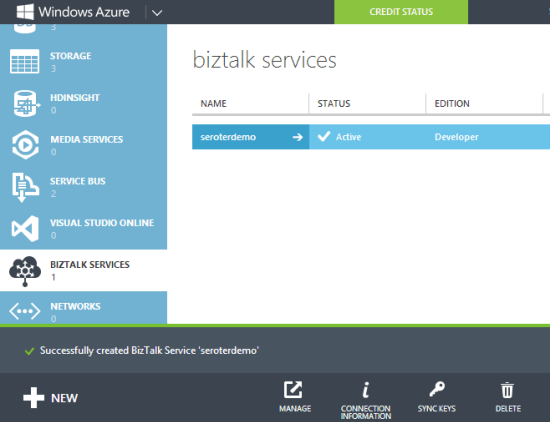Image resolution: width=550 pixels, height=422 pixels.
Task: Click the Storage count 3
Action: [x=53, y=68]
